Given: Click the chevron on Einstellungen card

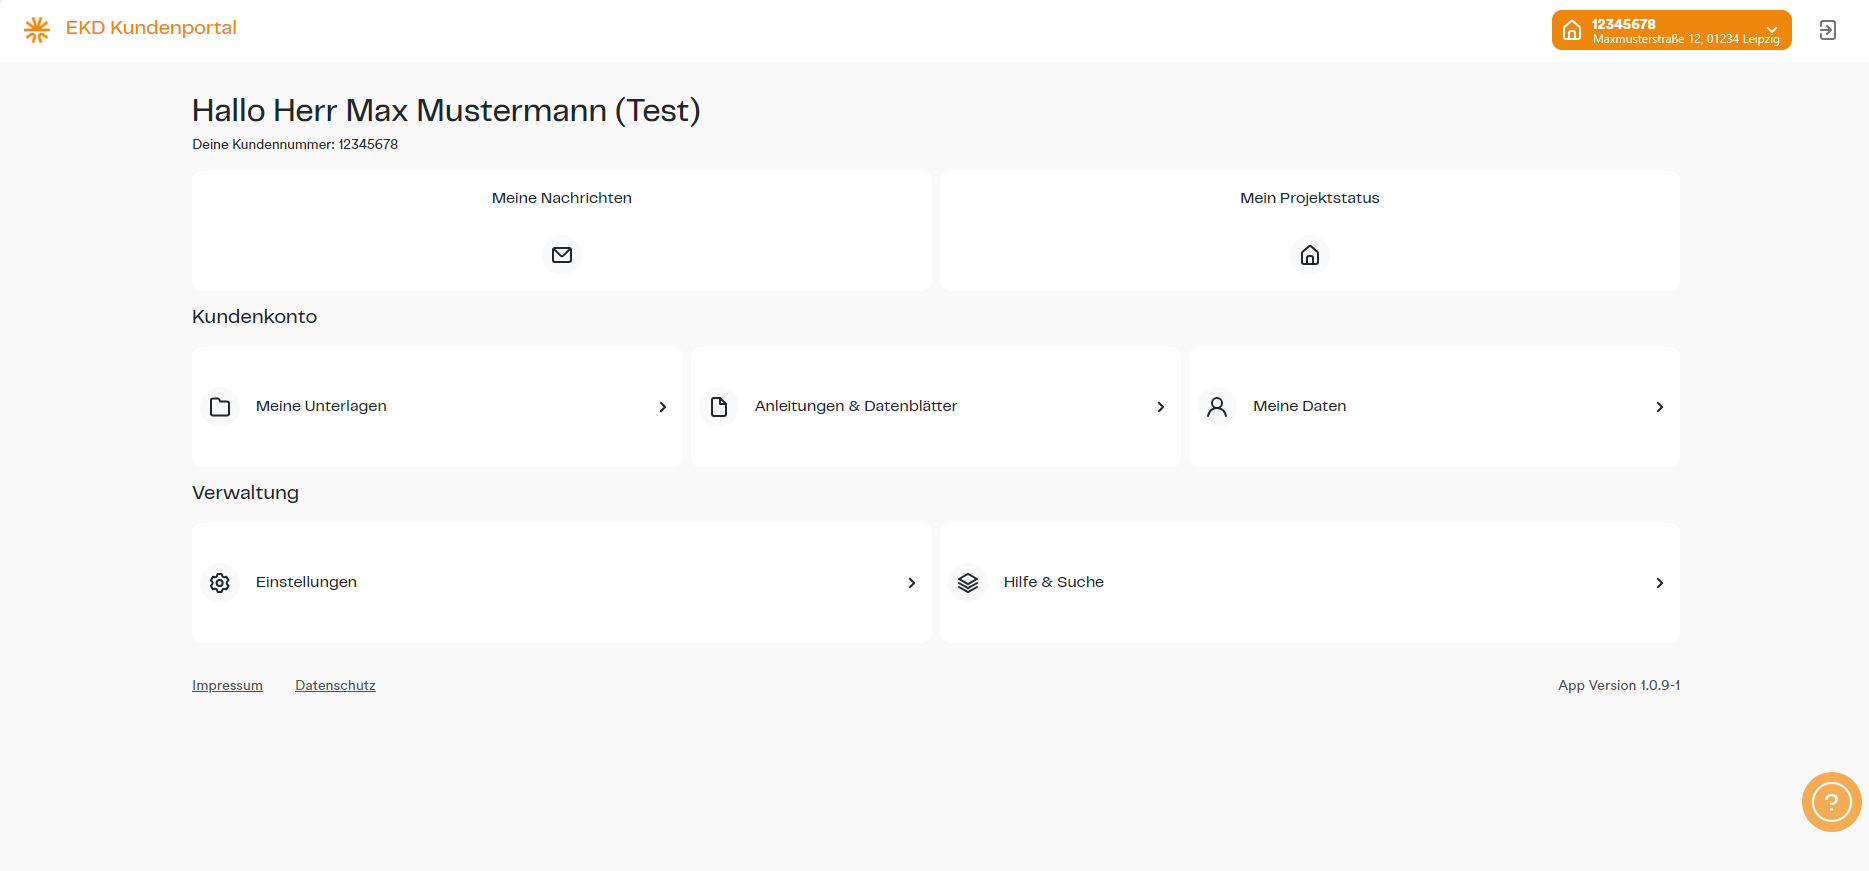Looking at the screenshot, I should [911, 583].
